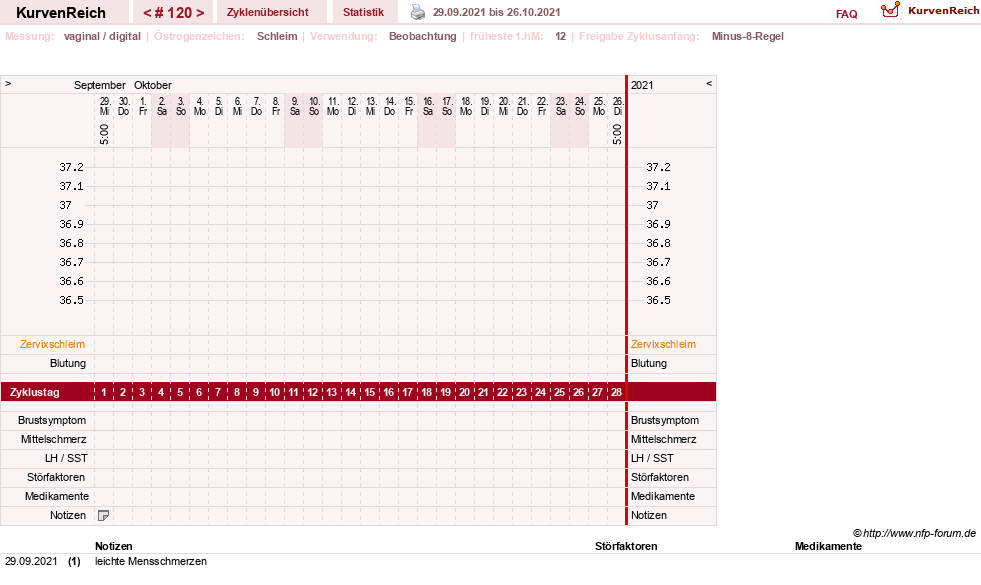Click the Zyklustag header label

click(35, 392)
